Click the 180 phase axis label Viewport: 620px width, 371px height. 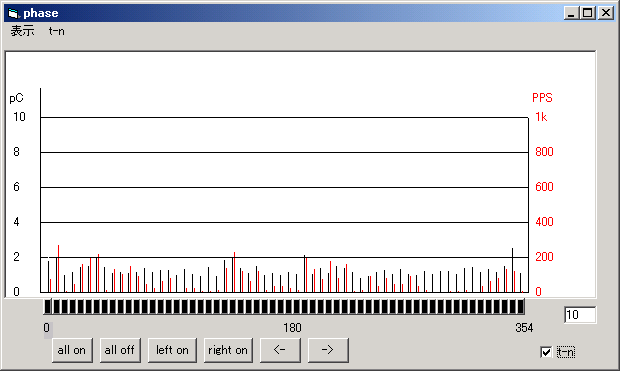coord(292,328)
